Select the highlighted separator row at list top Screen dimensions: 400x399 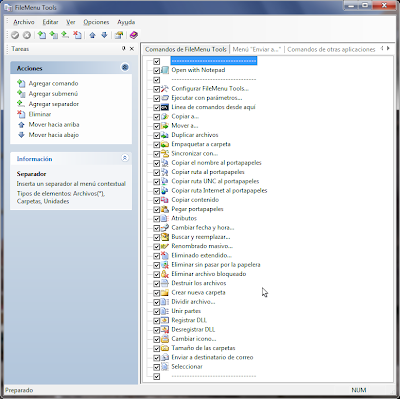click(214, 61)
